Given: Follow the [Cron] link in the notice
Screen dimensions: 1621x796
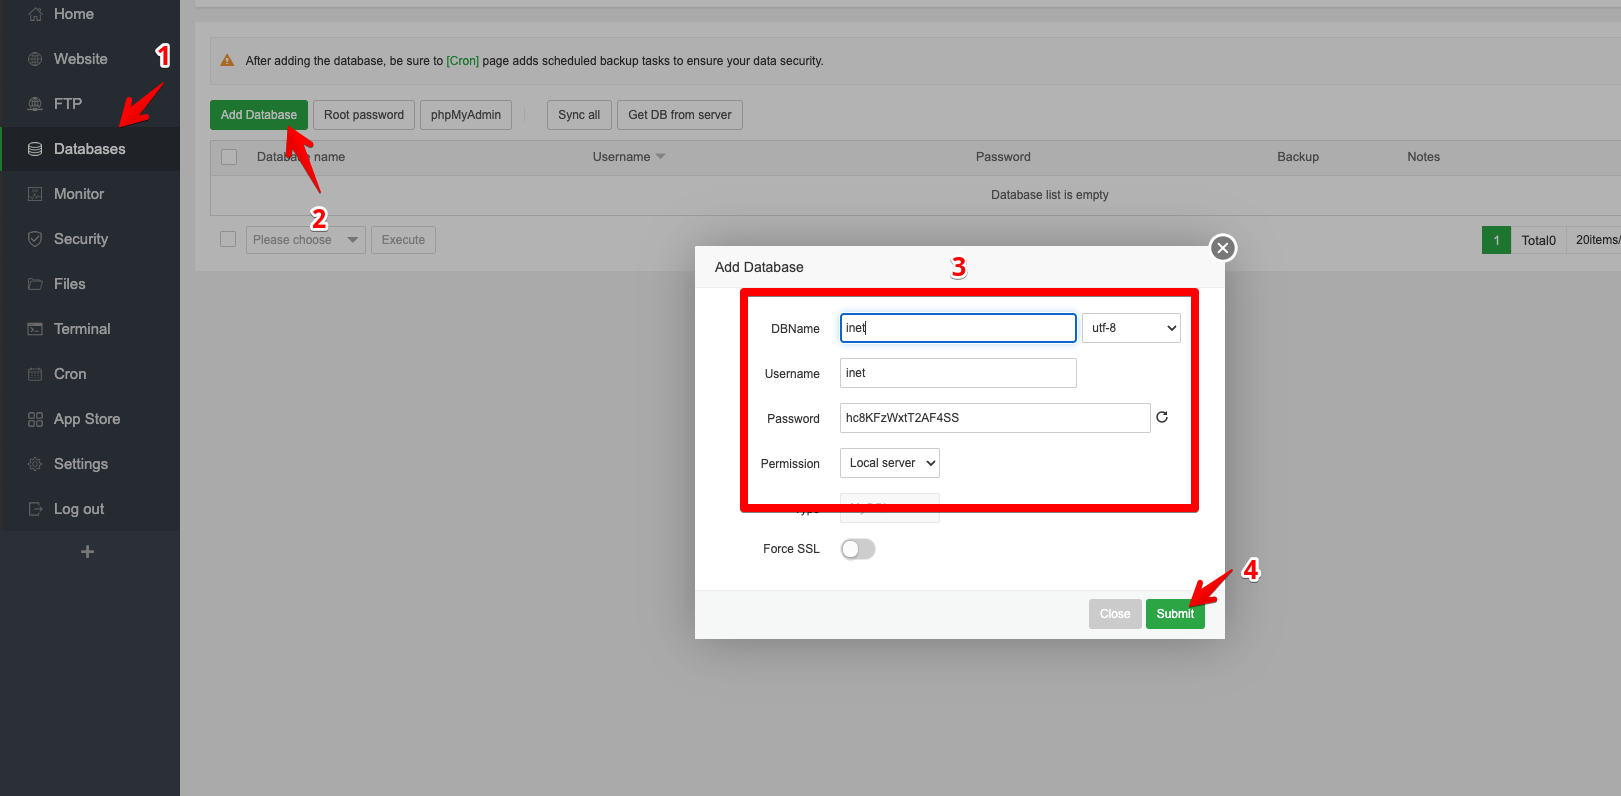Looking at the screenshot, I should pyautogui.click(x=463, y=61).
